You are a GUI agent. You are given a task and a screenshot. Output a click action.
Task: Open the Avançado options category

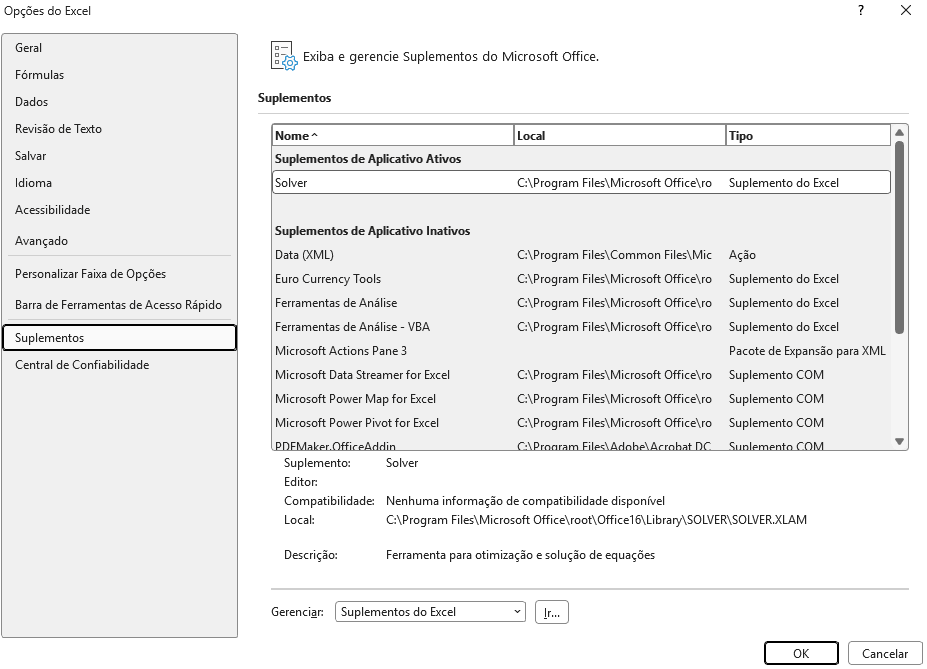tap(119, 241)
